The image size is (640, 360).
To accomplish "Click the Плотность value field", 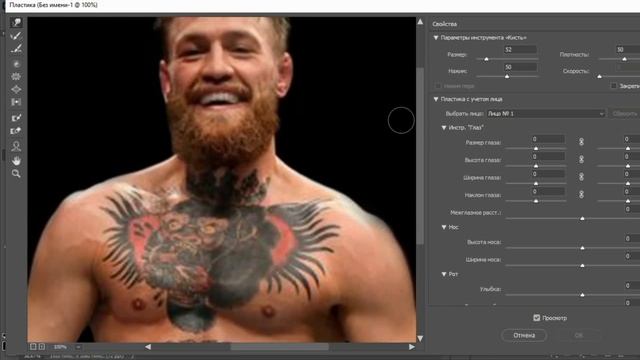I will 628,50.
